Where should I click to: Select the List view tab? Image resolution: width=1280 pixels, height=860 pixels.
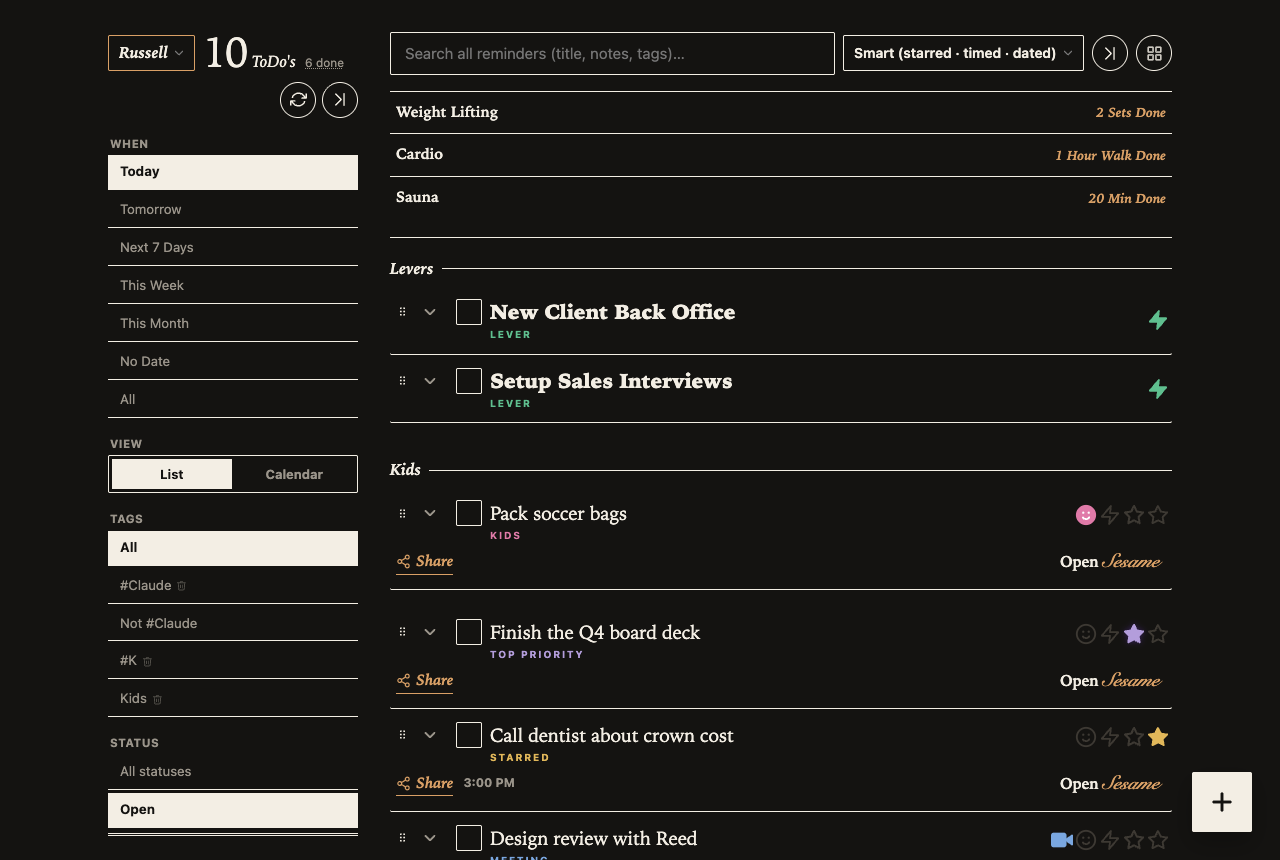point(172,474)
